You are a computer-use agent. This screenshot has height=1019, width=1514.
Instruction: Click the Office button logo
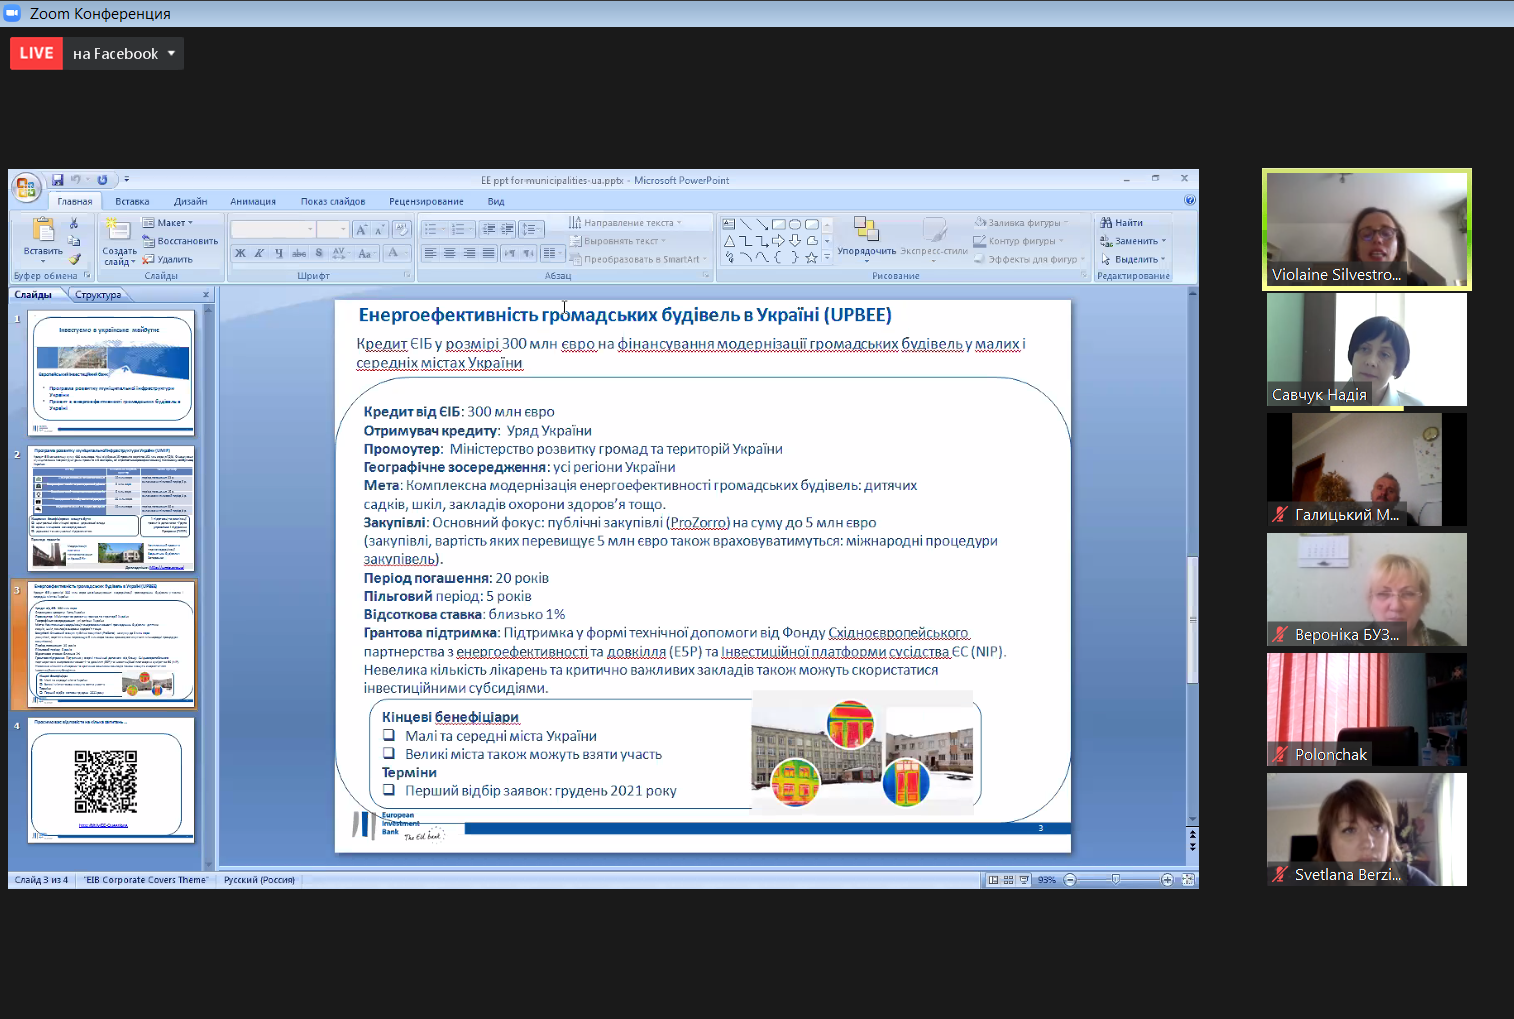[x=26, y=187]
